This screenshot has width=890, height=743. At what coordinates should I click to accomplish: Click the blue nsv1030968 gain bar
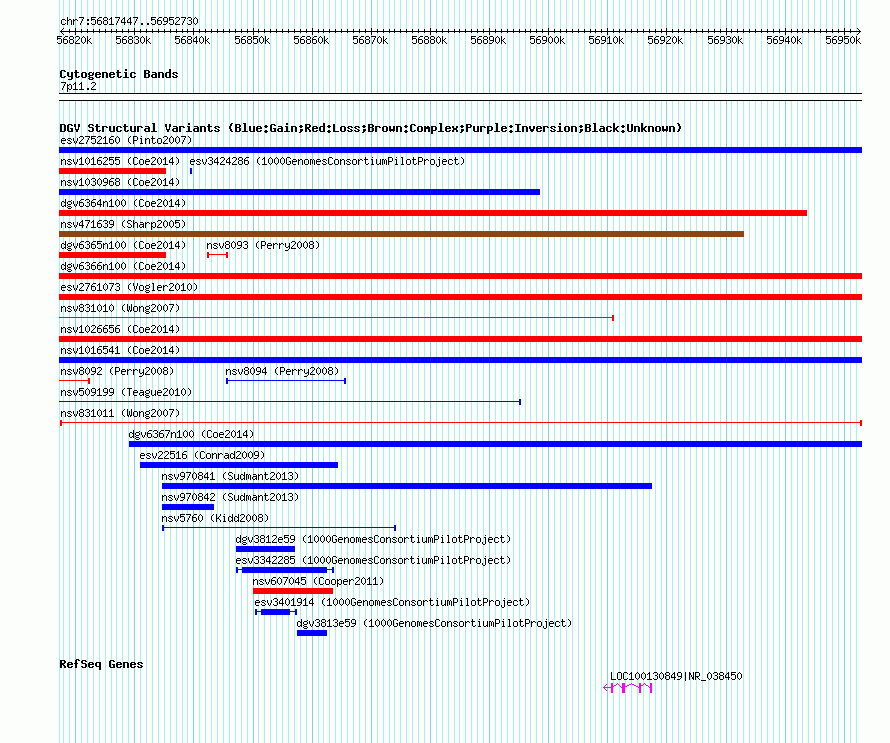(299, 192)
